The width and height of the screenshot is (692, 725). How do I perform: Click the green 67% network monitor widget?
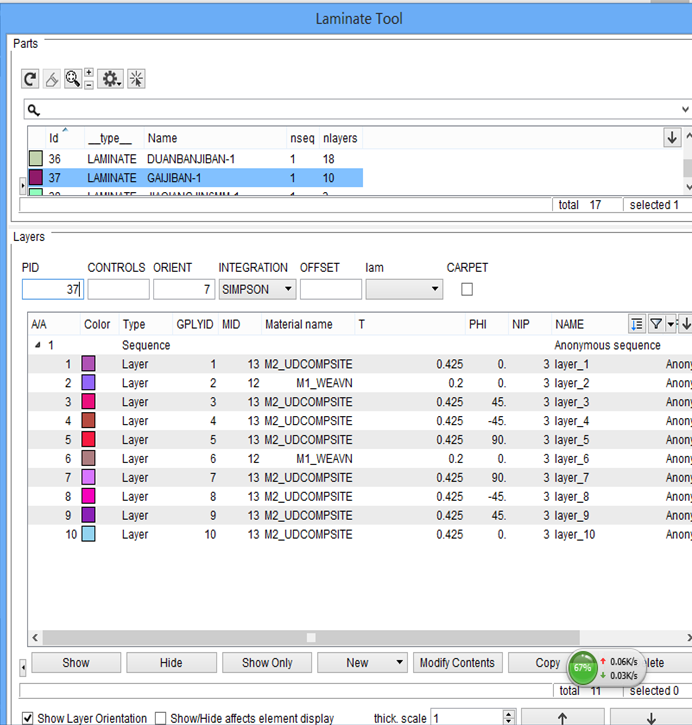582,668
